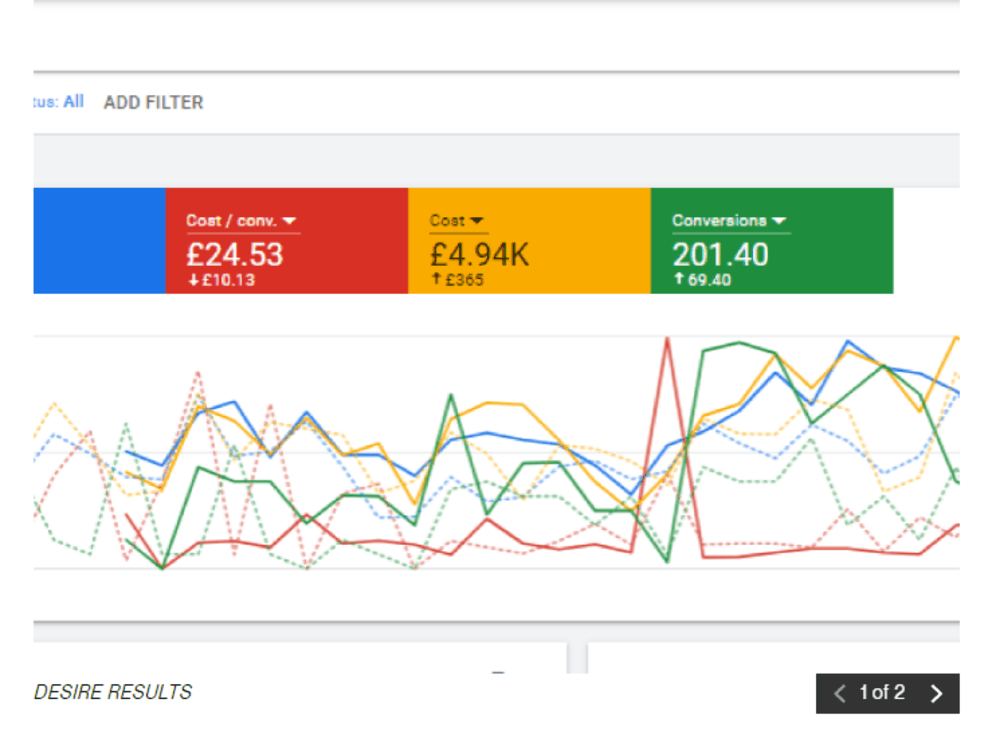This screenshot has width=1000, height=750.
Task: Click the £4.94K cost value
Action: 480,255
